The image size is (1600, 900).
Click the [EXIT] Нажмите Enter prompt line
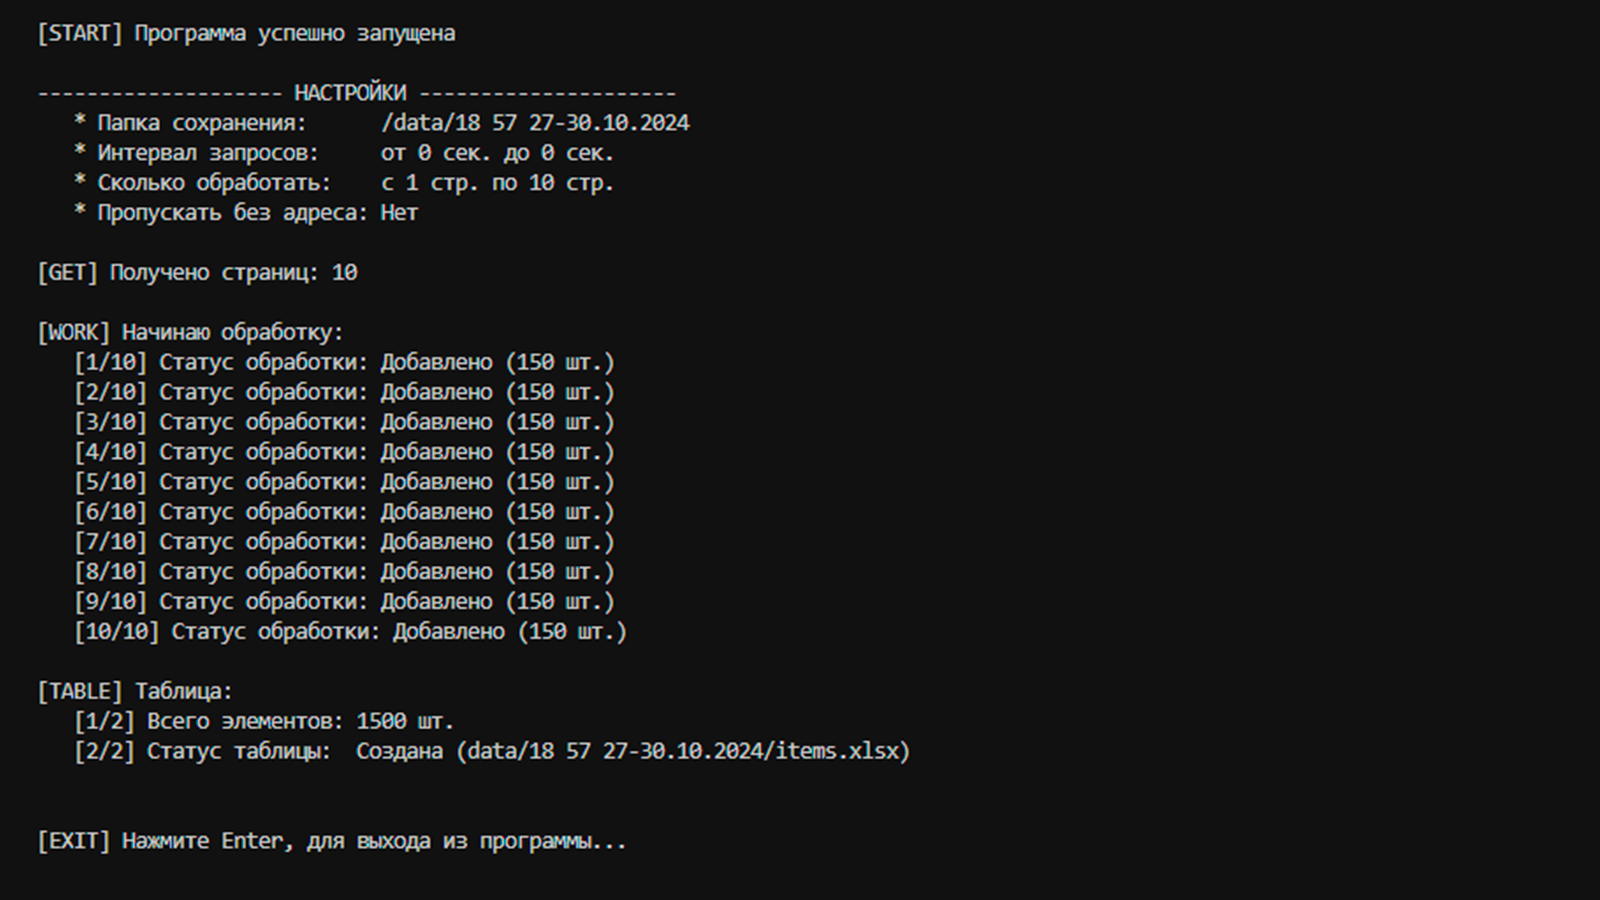(332, 841)
